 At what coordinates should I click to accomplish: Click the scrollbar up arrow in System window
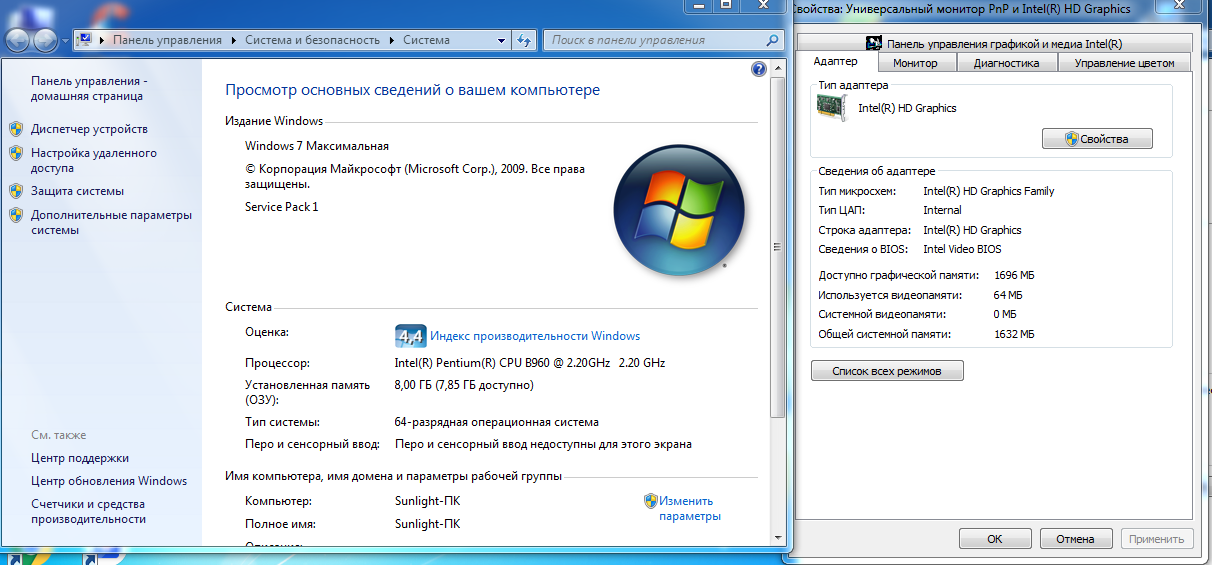pyautogui.click(x=777, y=68)
